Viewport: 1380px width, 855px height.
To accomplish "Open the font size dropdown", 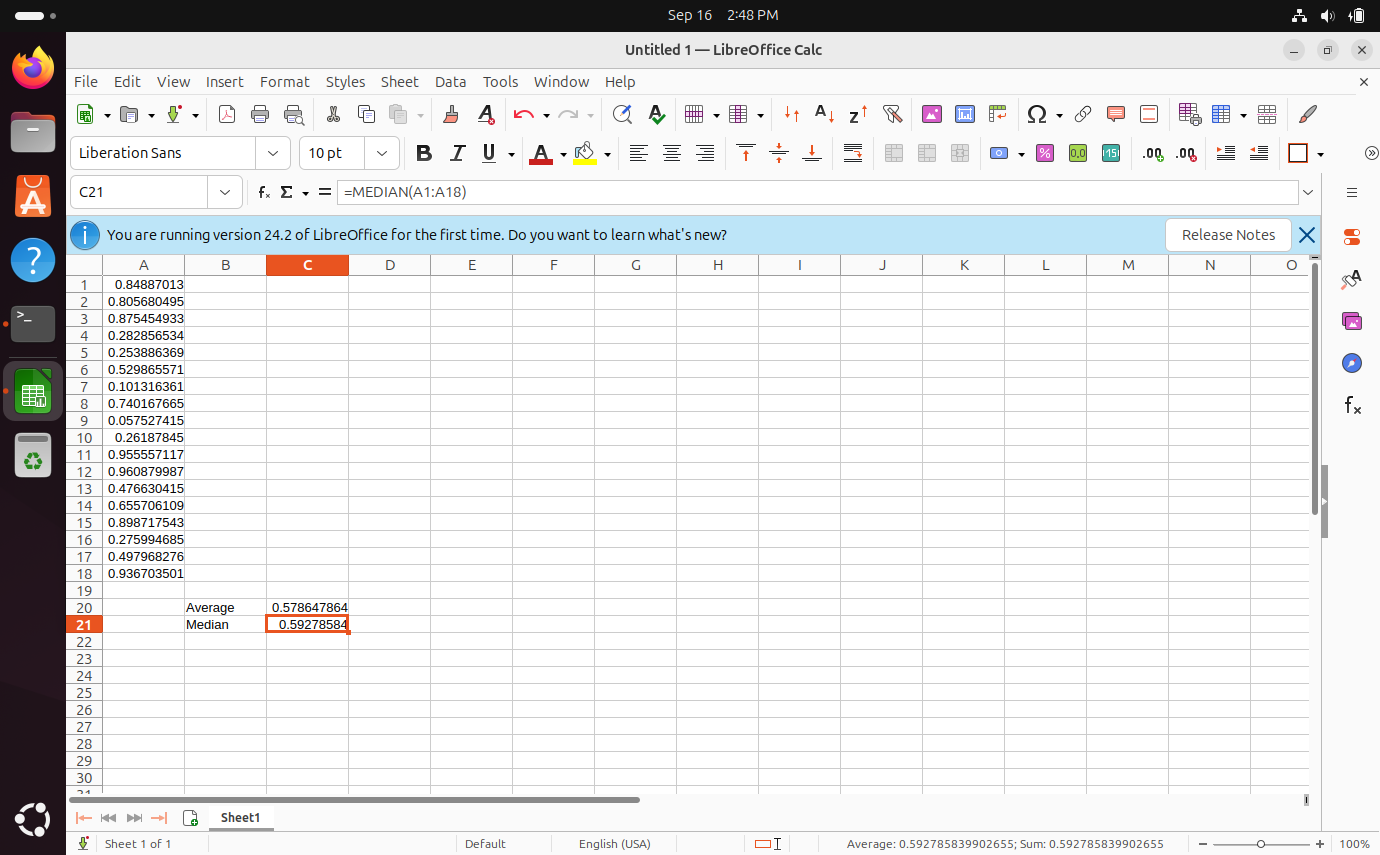I will pyautogui.click(x=381, y=153).
